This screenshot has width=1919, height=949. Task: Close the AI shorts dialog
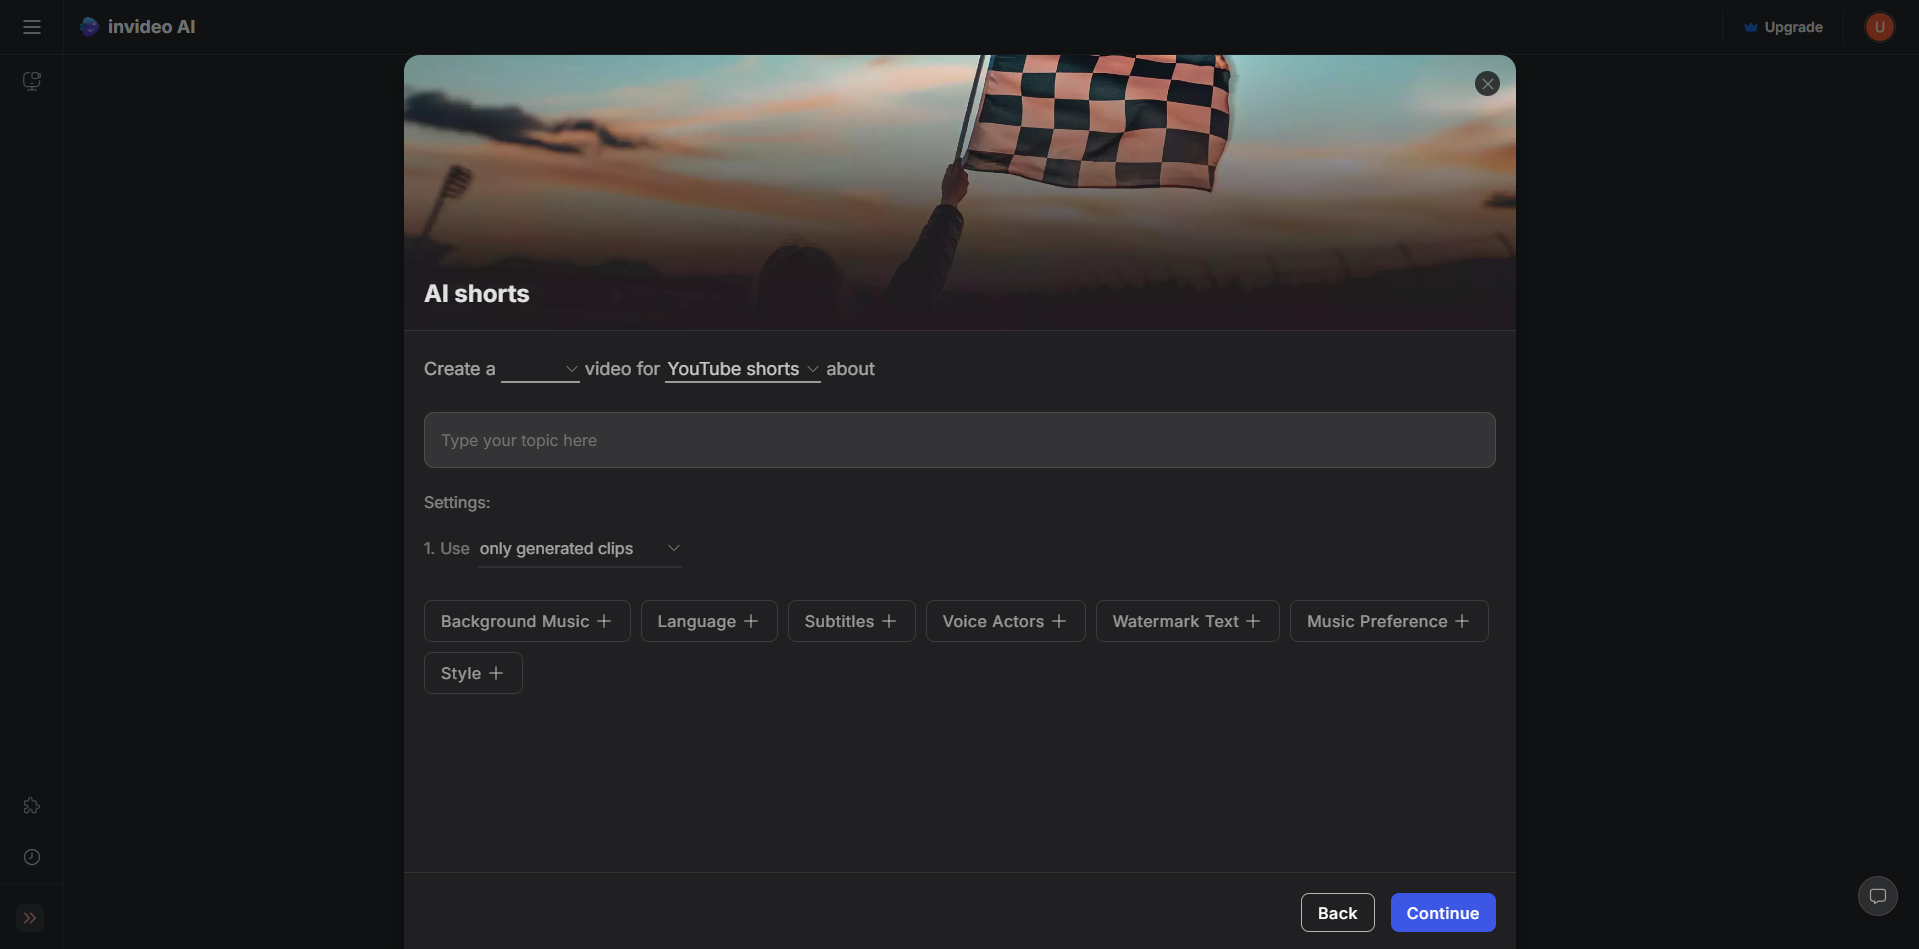coord(1488,83)
